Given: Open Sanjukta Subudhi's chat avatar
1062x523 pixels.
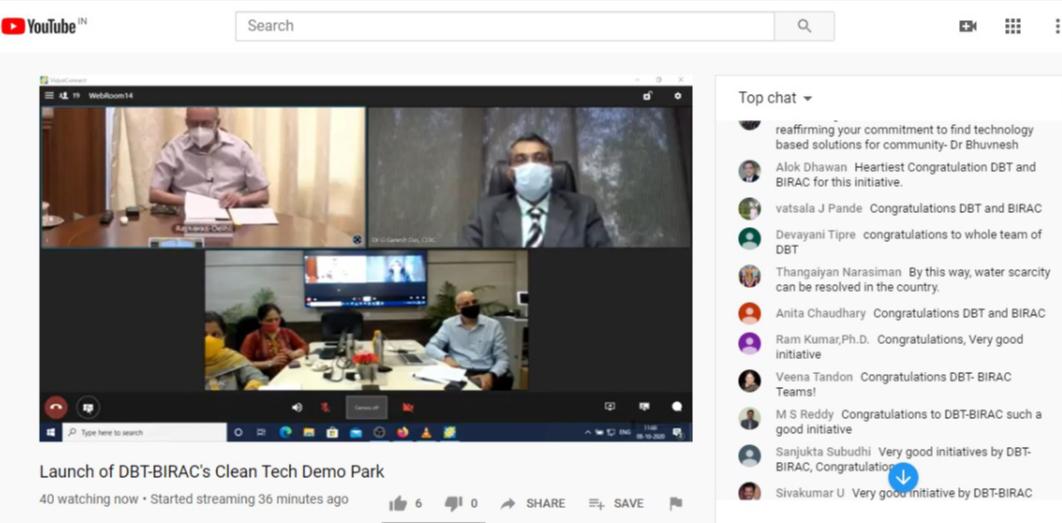Looking at the screenshot, I should (749, 455).
